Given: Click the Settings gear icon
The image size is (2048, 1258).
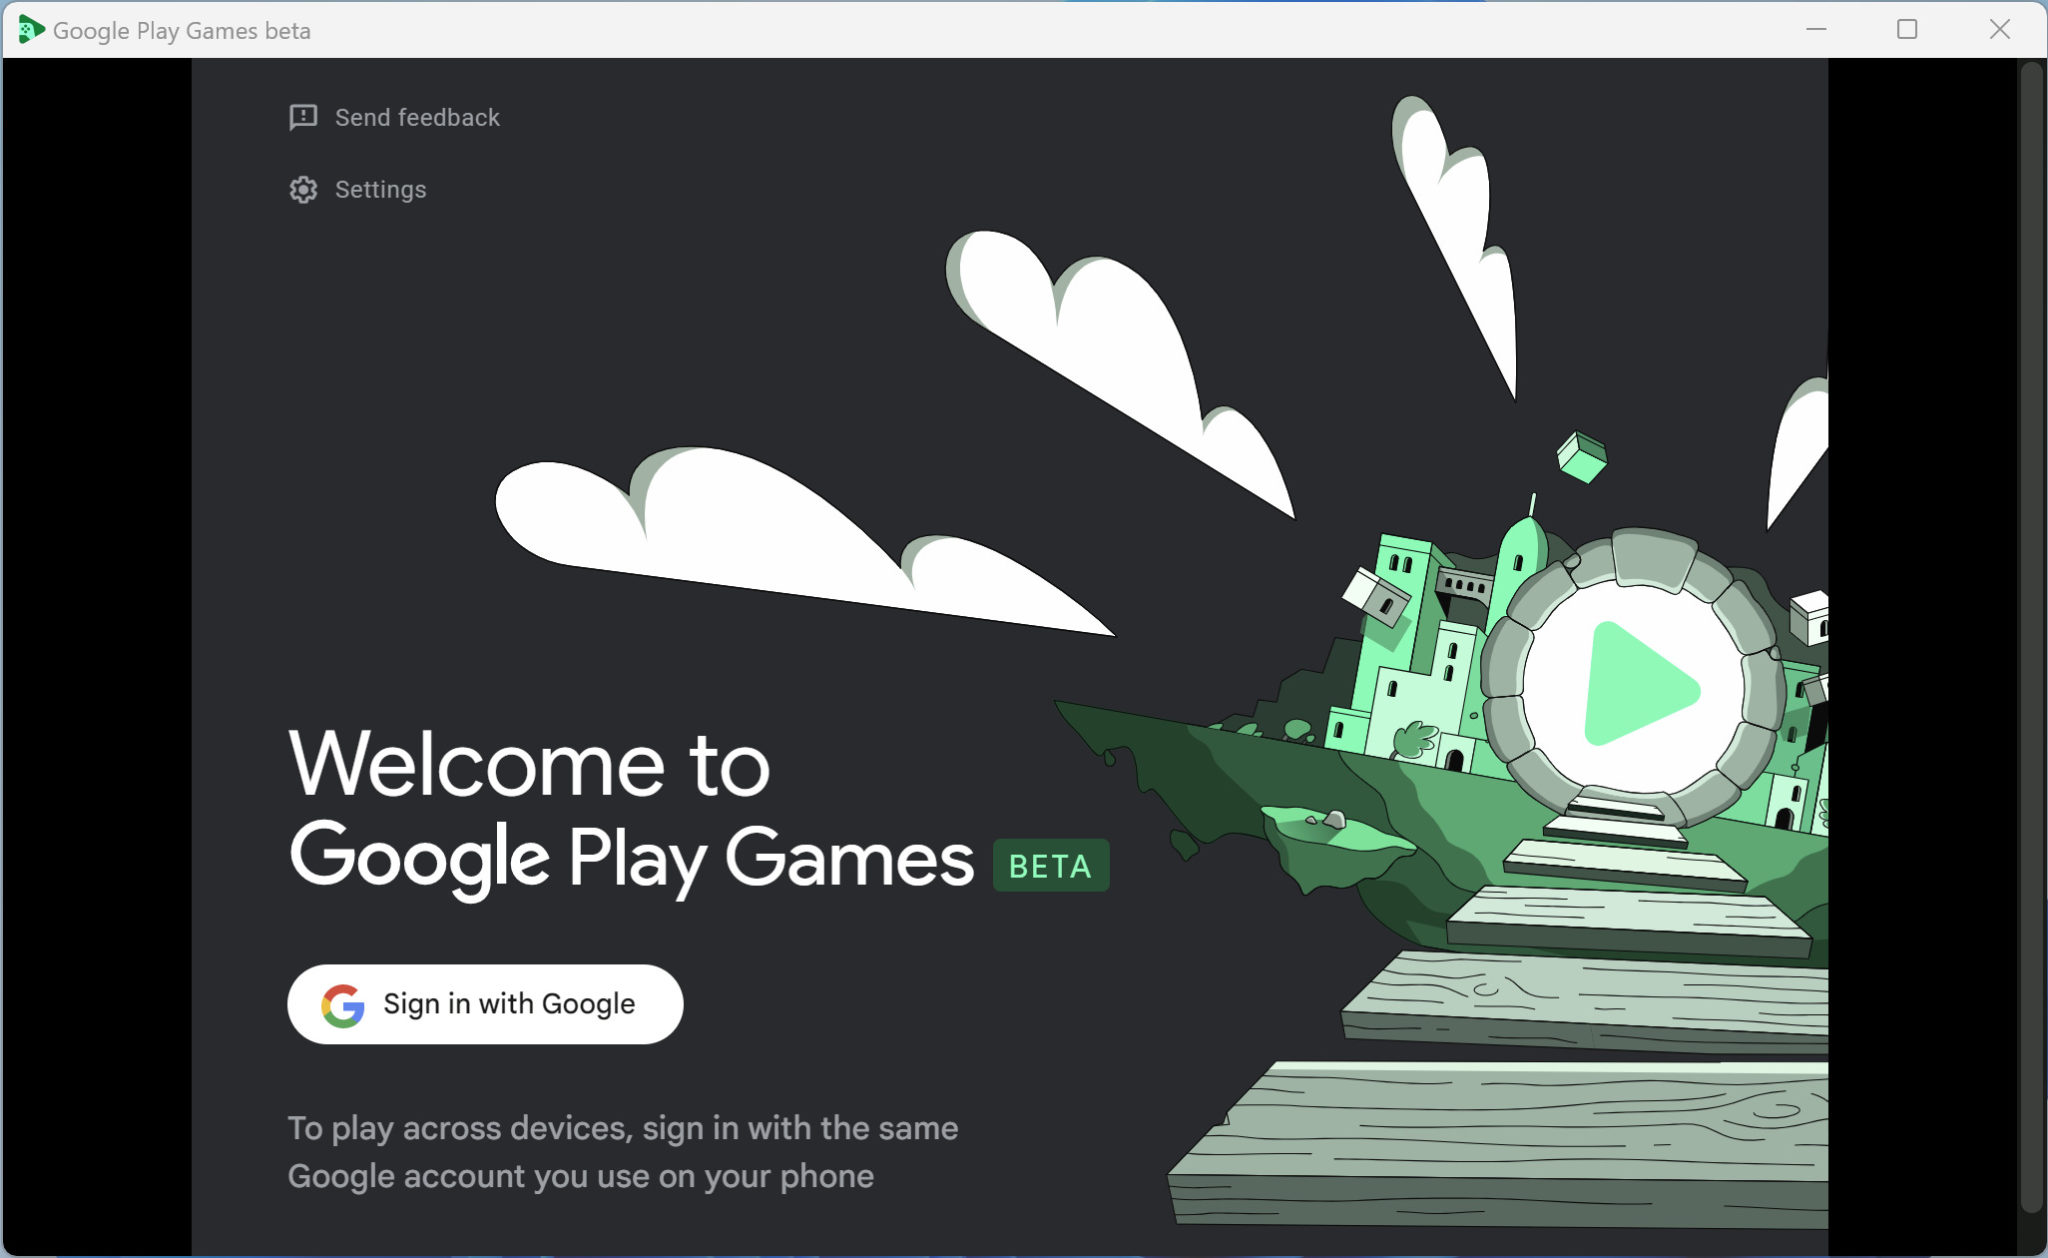Looking at the screenshot, I should coord(303,189).
